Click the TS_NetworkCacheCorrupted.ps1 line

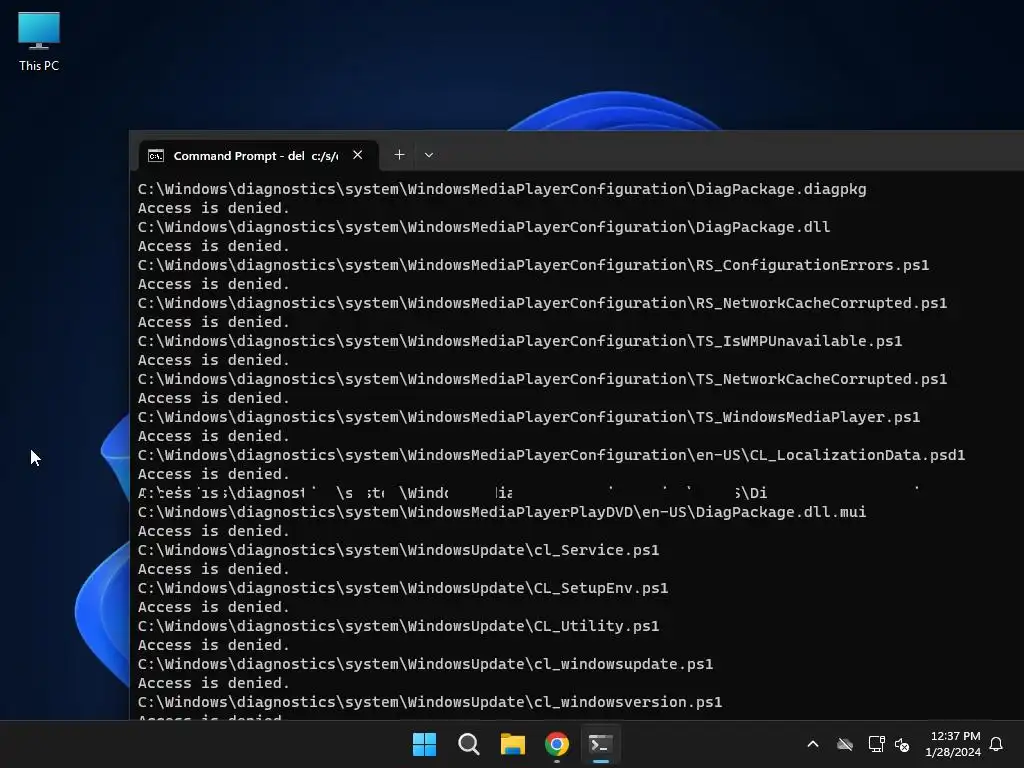tap(542, 379)
